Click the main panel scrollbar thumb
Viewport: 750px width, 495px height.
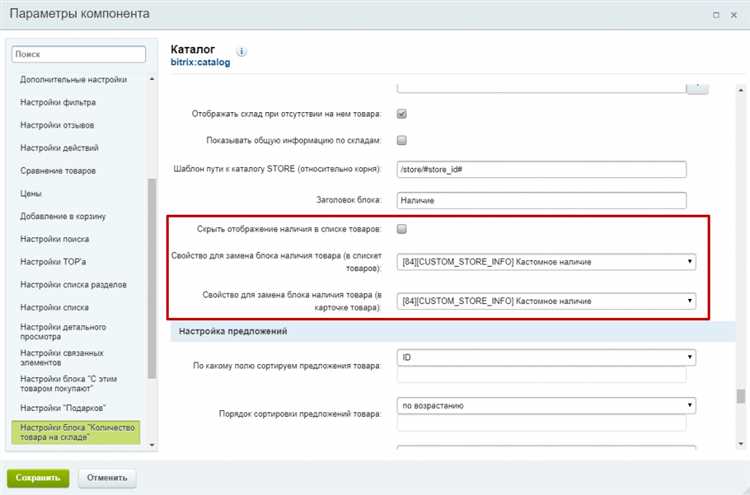point(740,396)
